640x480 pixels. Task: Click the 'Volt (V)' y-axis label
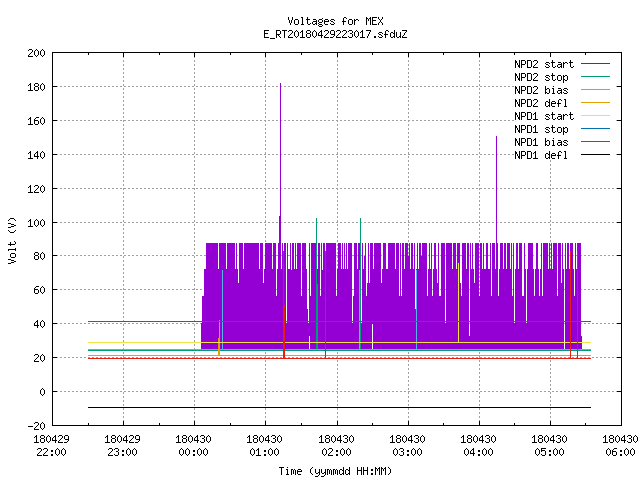pos(12,240)
